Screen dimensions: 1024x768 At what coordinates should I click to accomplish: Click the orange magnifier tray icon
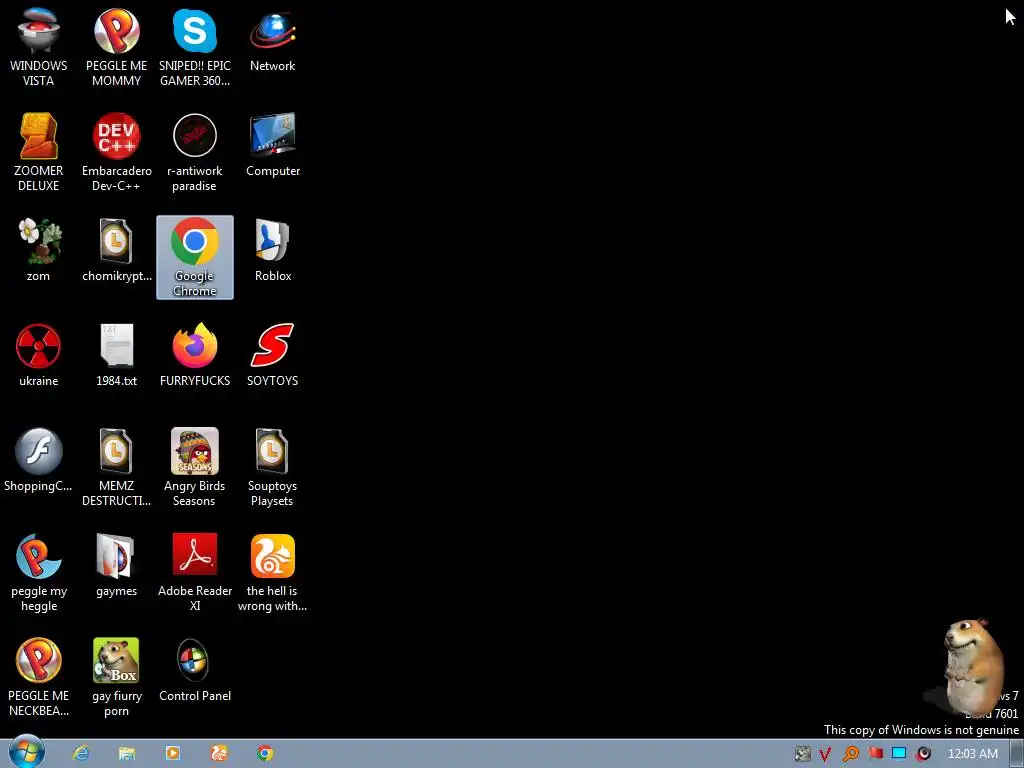point(850,754)
